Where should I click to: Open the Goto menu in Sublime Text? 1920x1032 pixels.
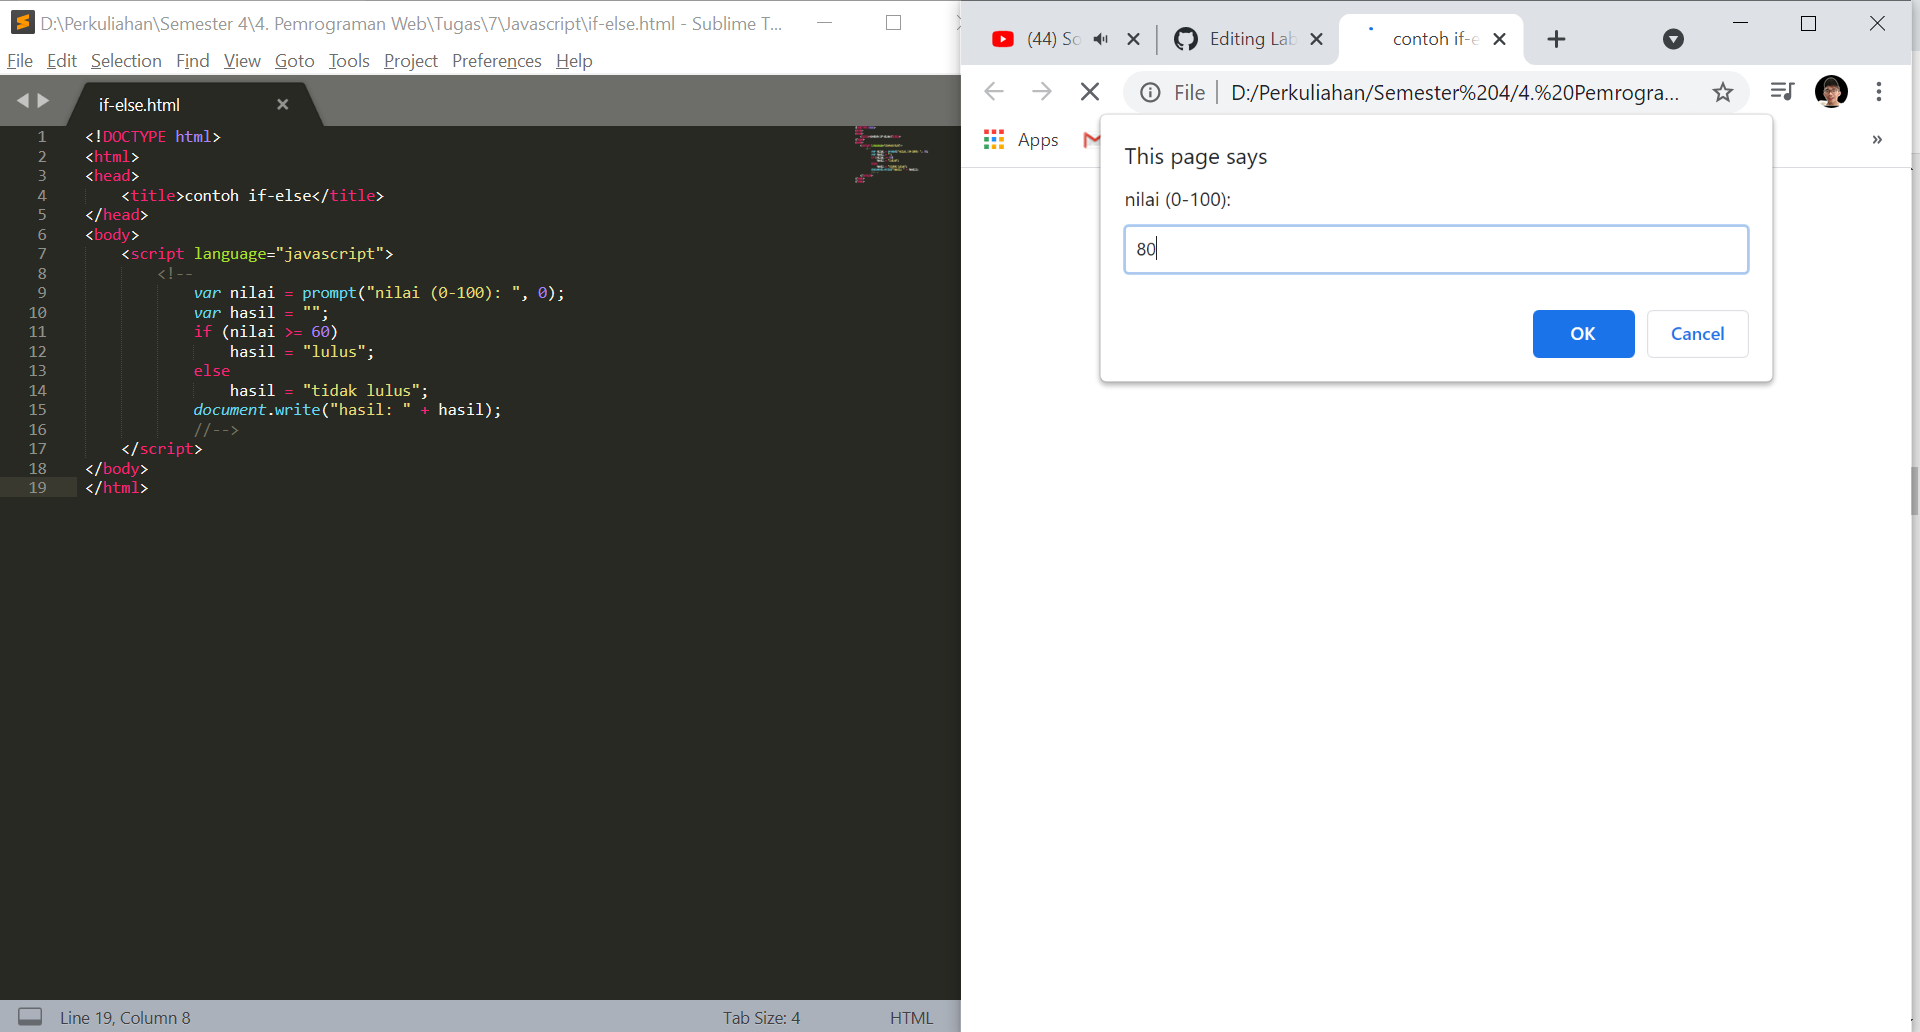tap(295, 61)
